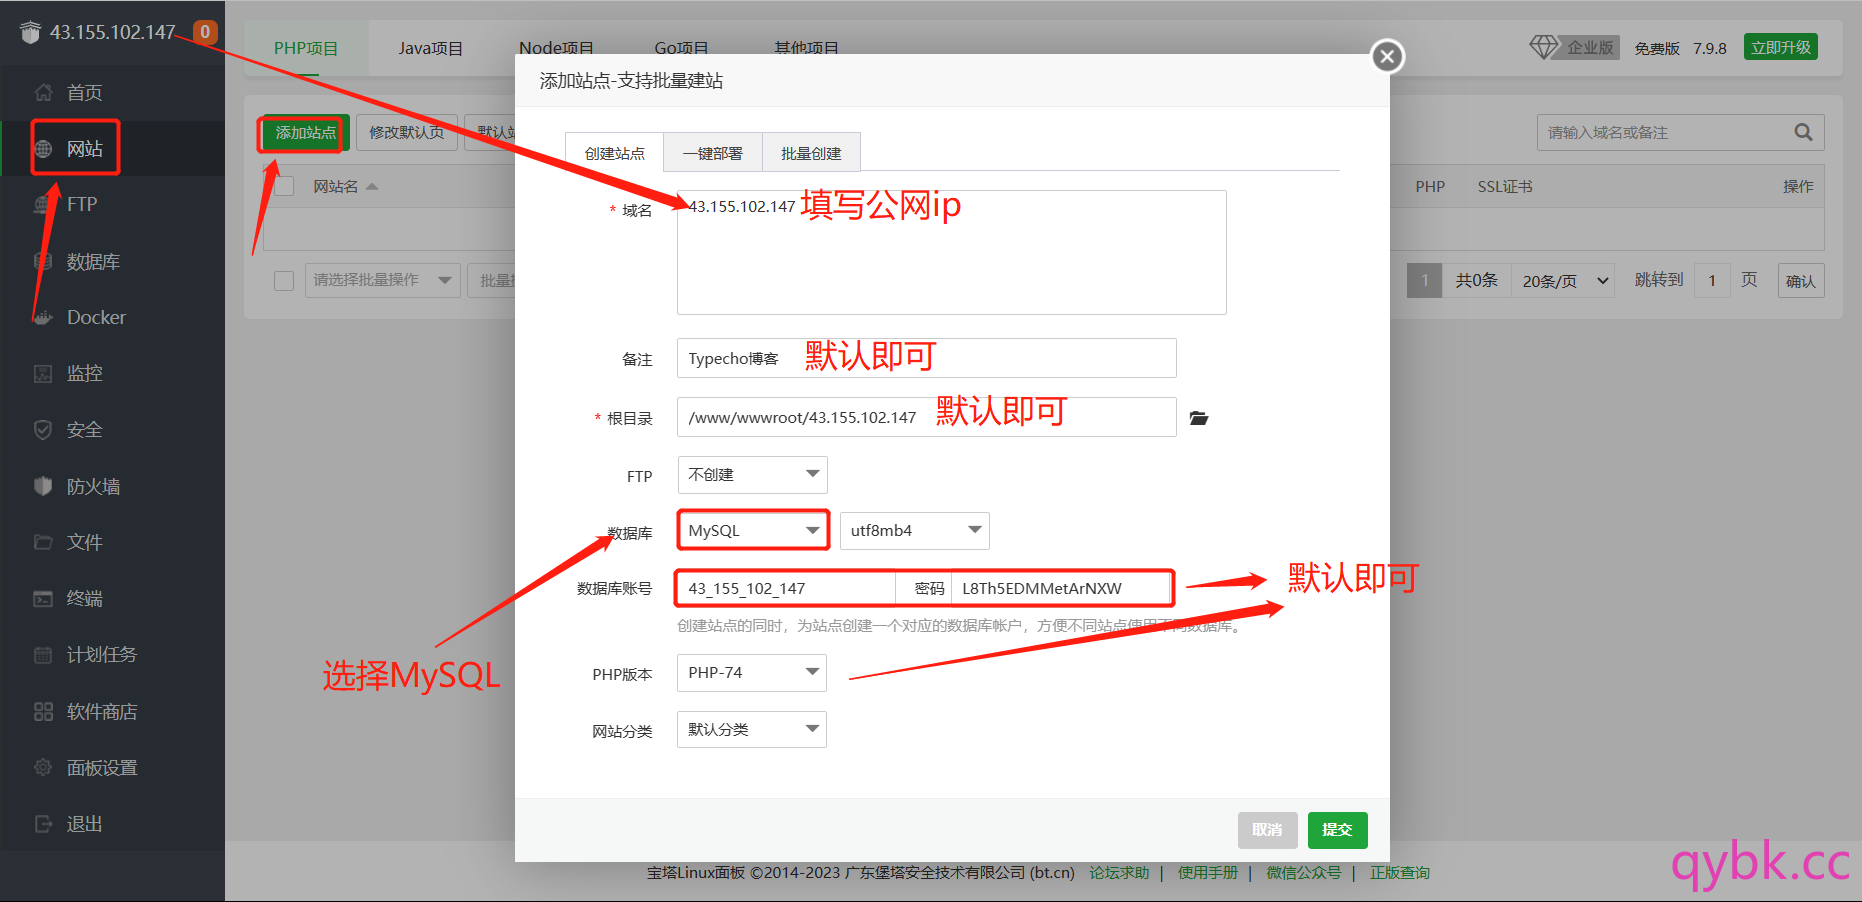Focus the 根目录 root path input
This screenshot has height=902, width=1862.
[927, 417]
